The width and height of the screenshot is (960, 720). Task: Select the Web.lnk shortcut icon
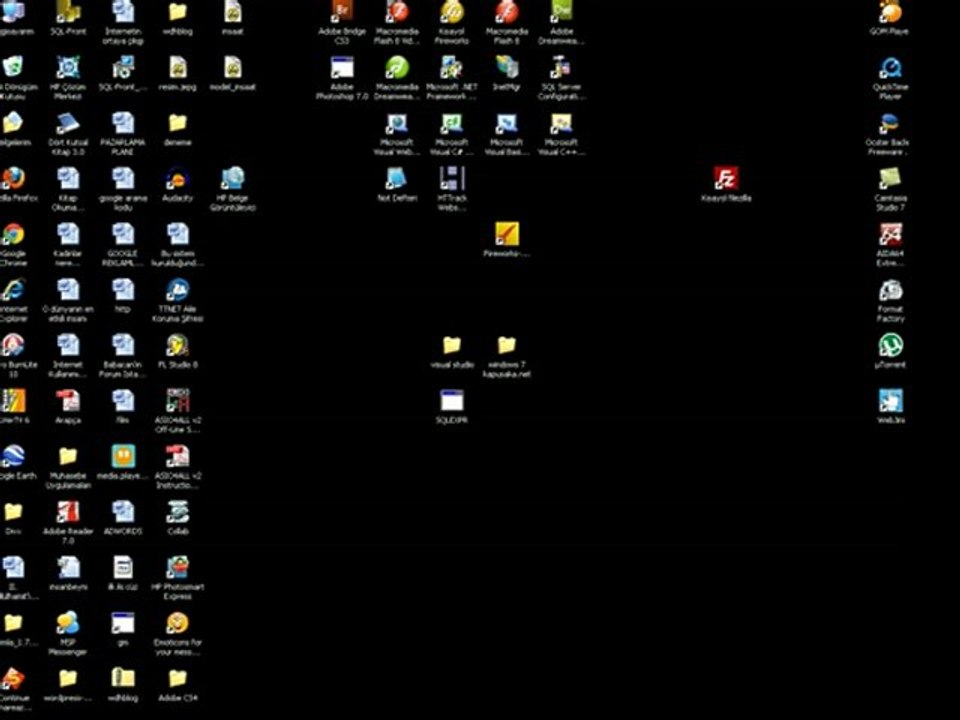click(890, 401)
